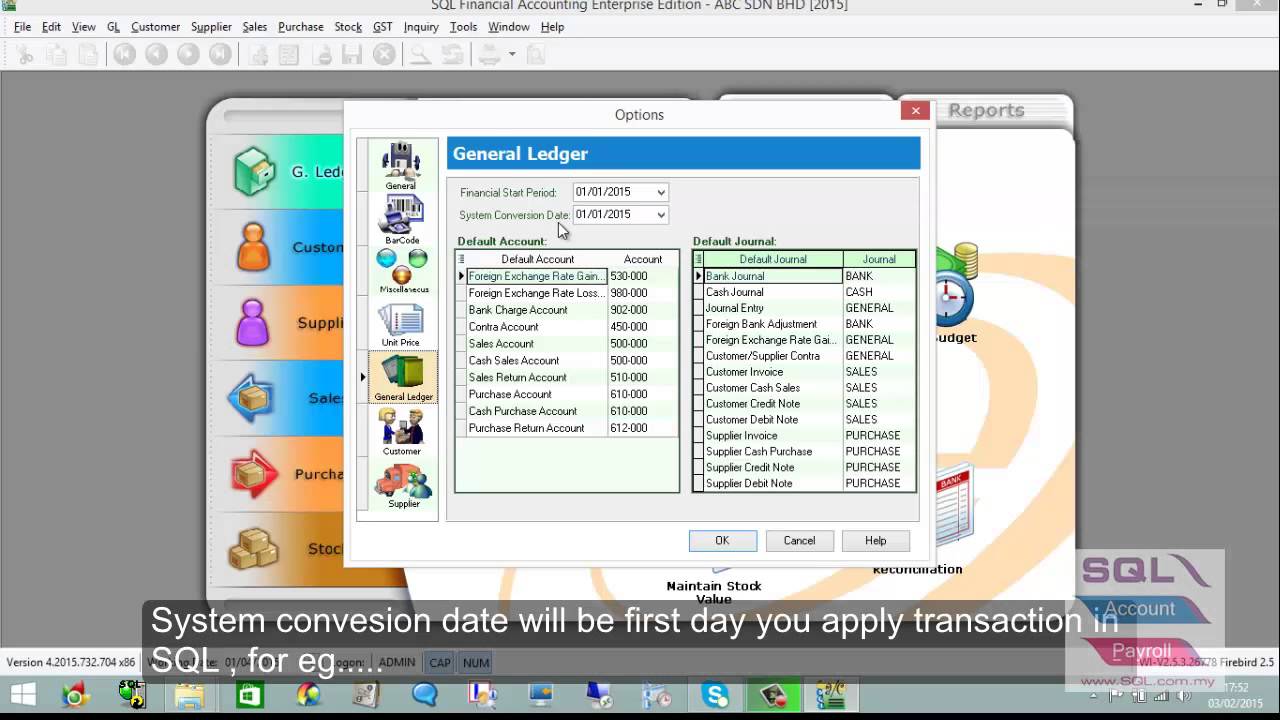
Task: Click CASH journal value cell
Action: click(x=879, y=292)
